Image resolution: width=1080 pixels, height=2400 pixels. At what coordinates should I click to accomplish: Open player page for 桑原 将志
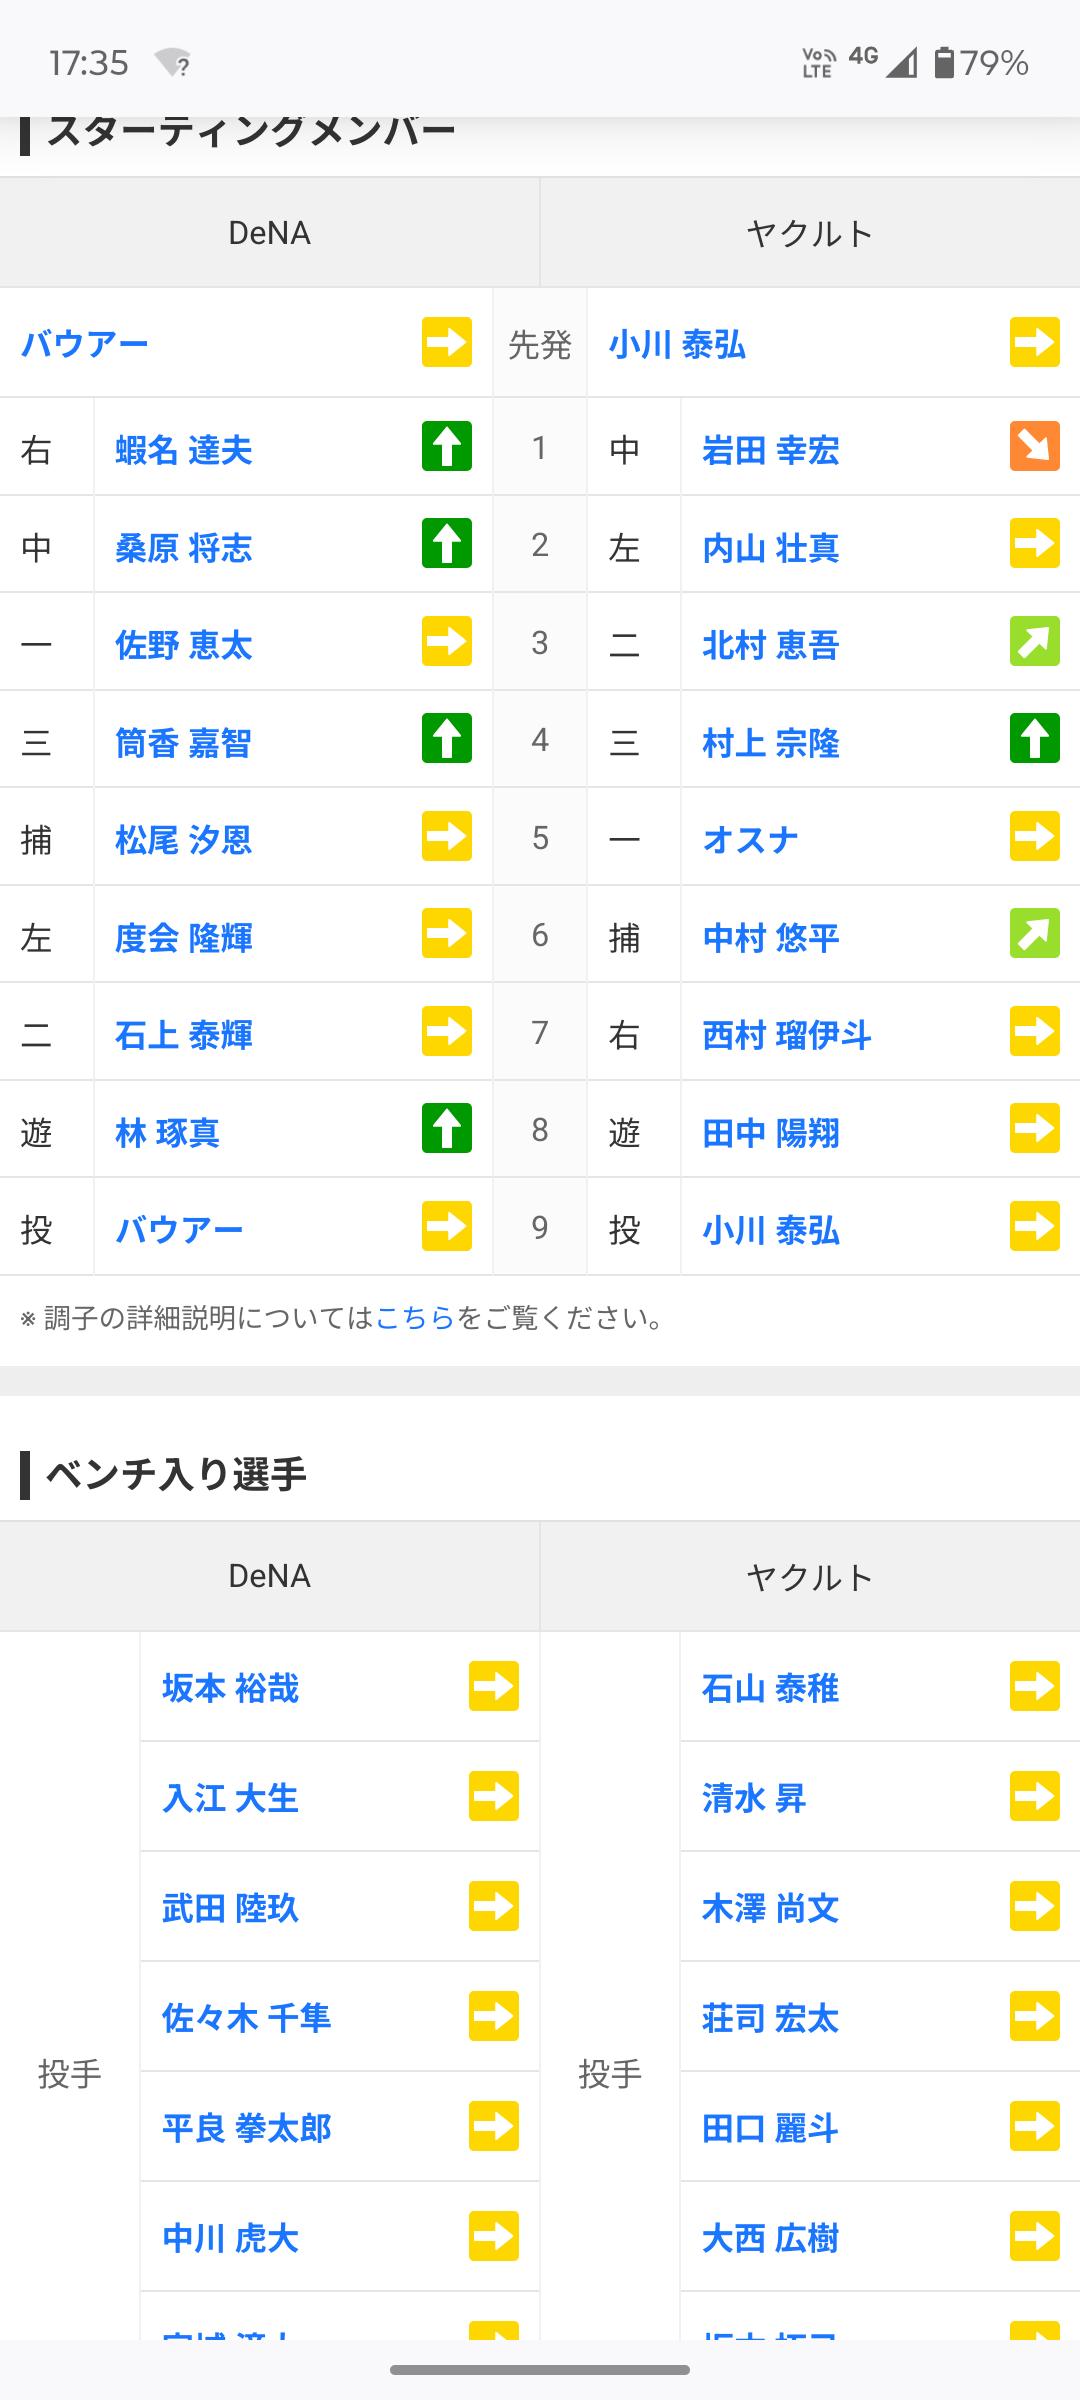(183, 548)
